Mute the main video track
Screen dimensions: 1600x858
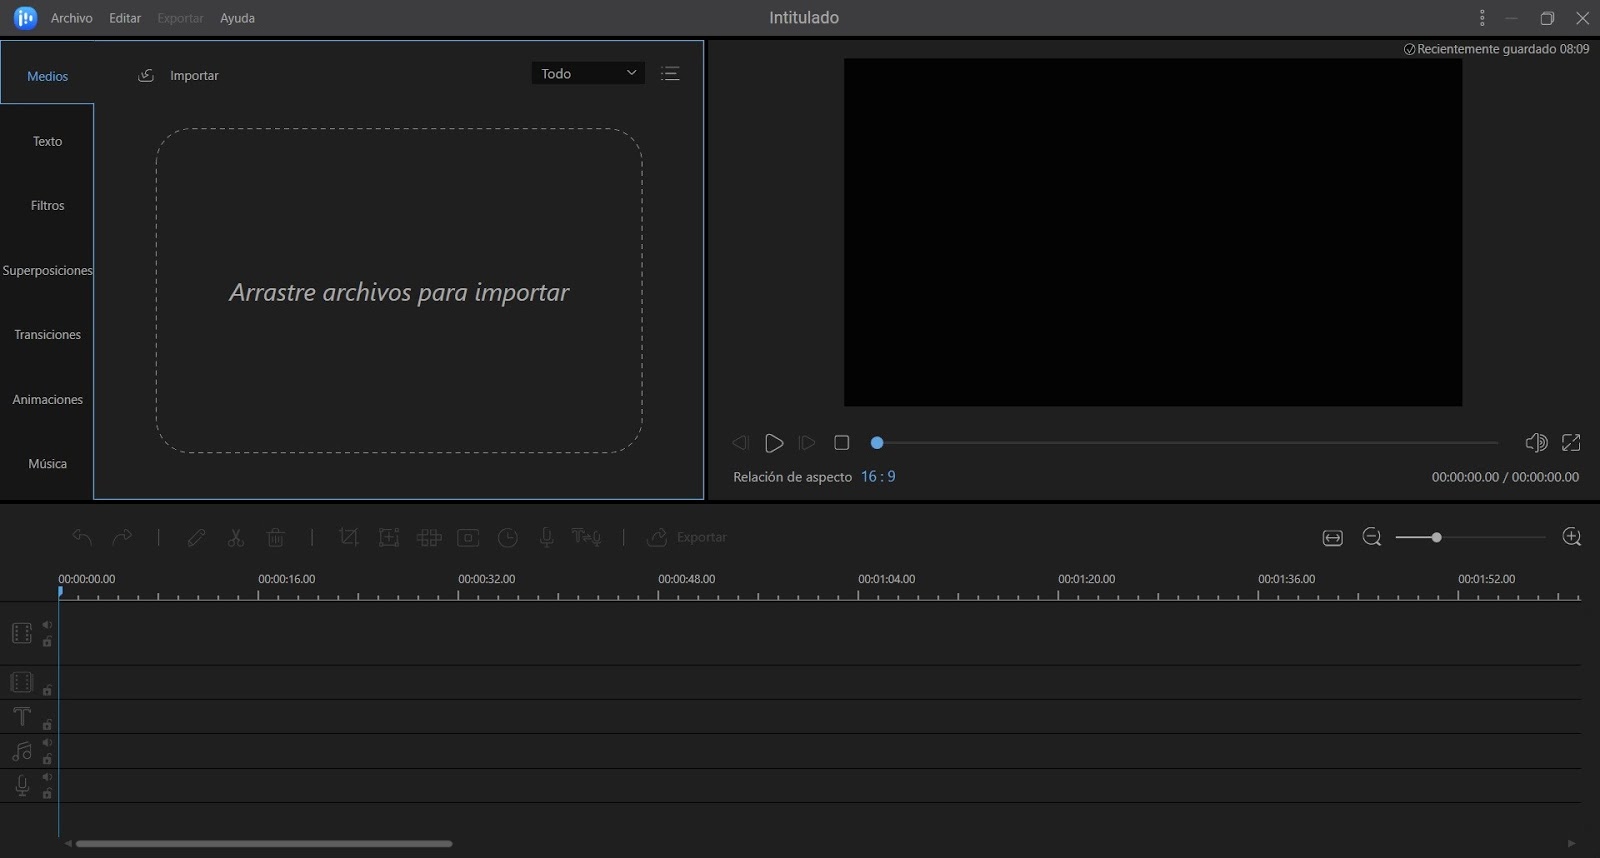point(47,625)
